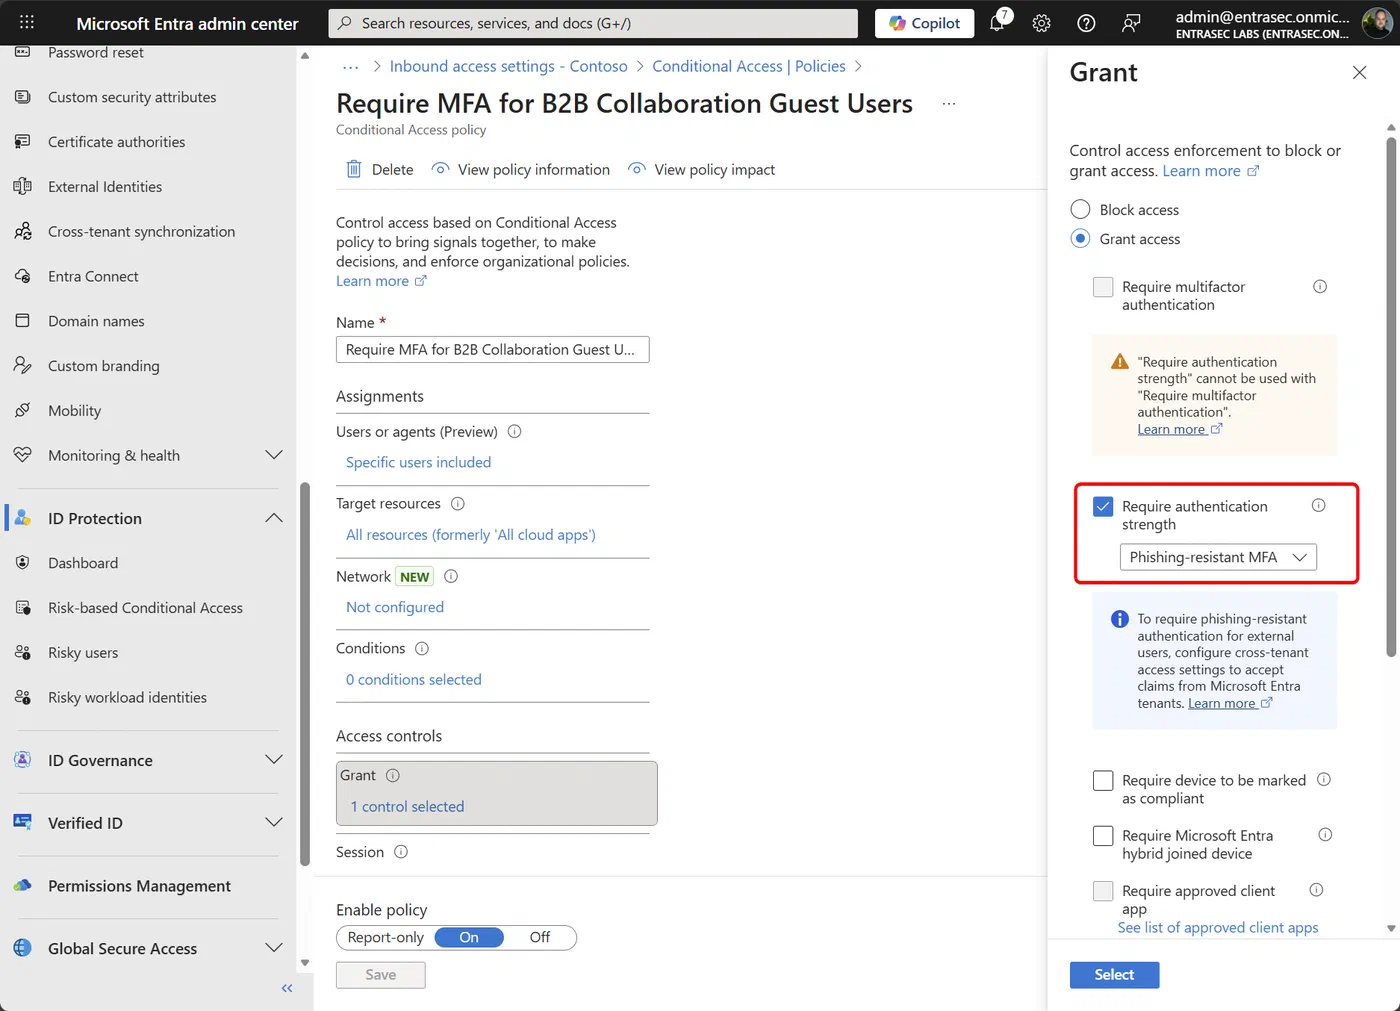Screen dimensions: 1400x1011
Task: Click the policy Name input field
Action: (493, 349)
